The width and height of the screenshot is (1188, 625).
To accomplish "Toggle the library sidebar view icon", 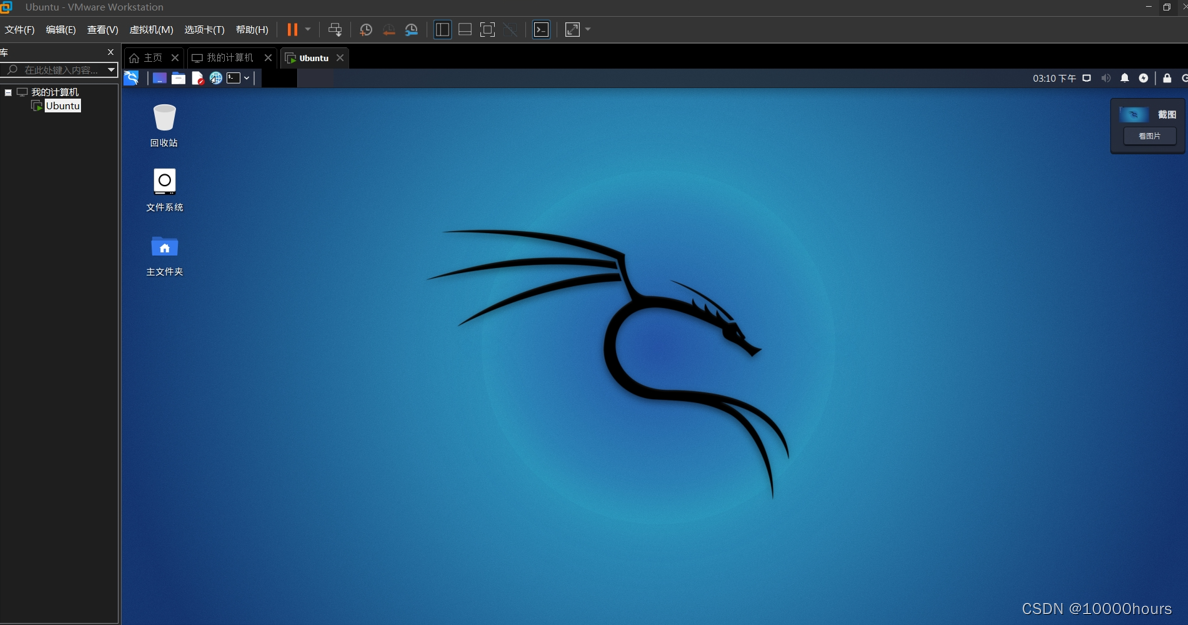I will click(442, 30).
